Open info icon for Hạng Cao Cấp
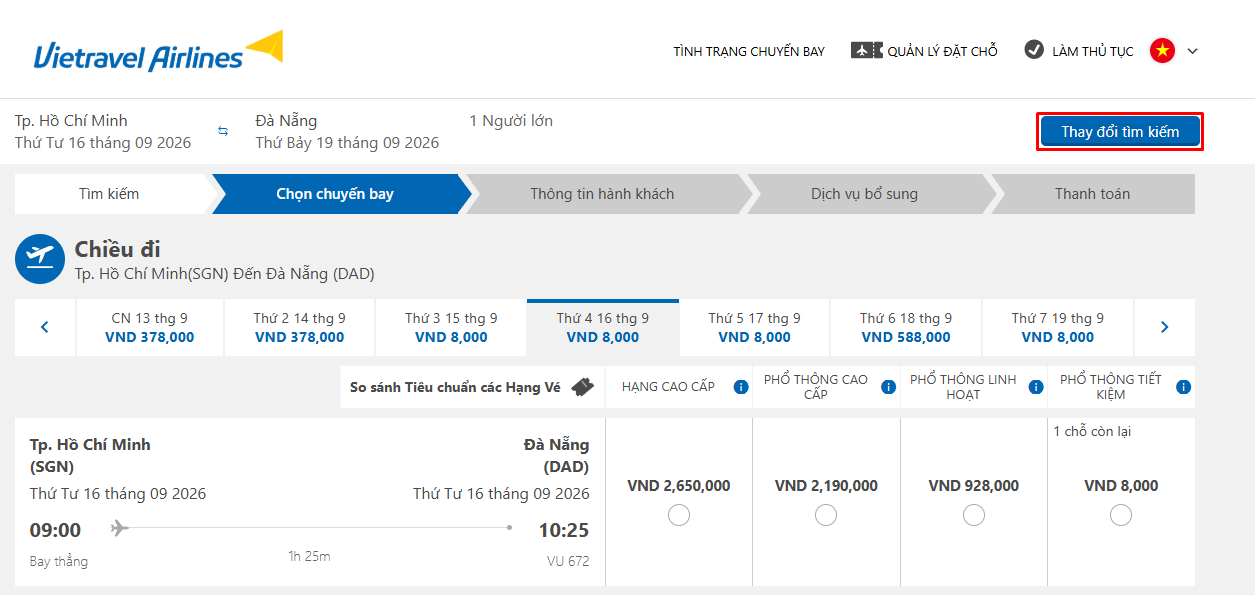The width and height of the screenshot is (1255, 595). pyautogui.click(x=741, y=387)
